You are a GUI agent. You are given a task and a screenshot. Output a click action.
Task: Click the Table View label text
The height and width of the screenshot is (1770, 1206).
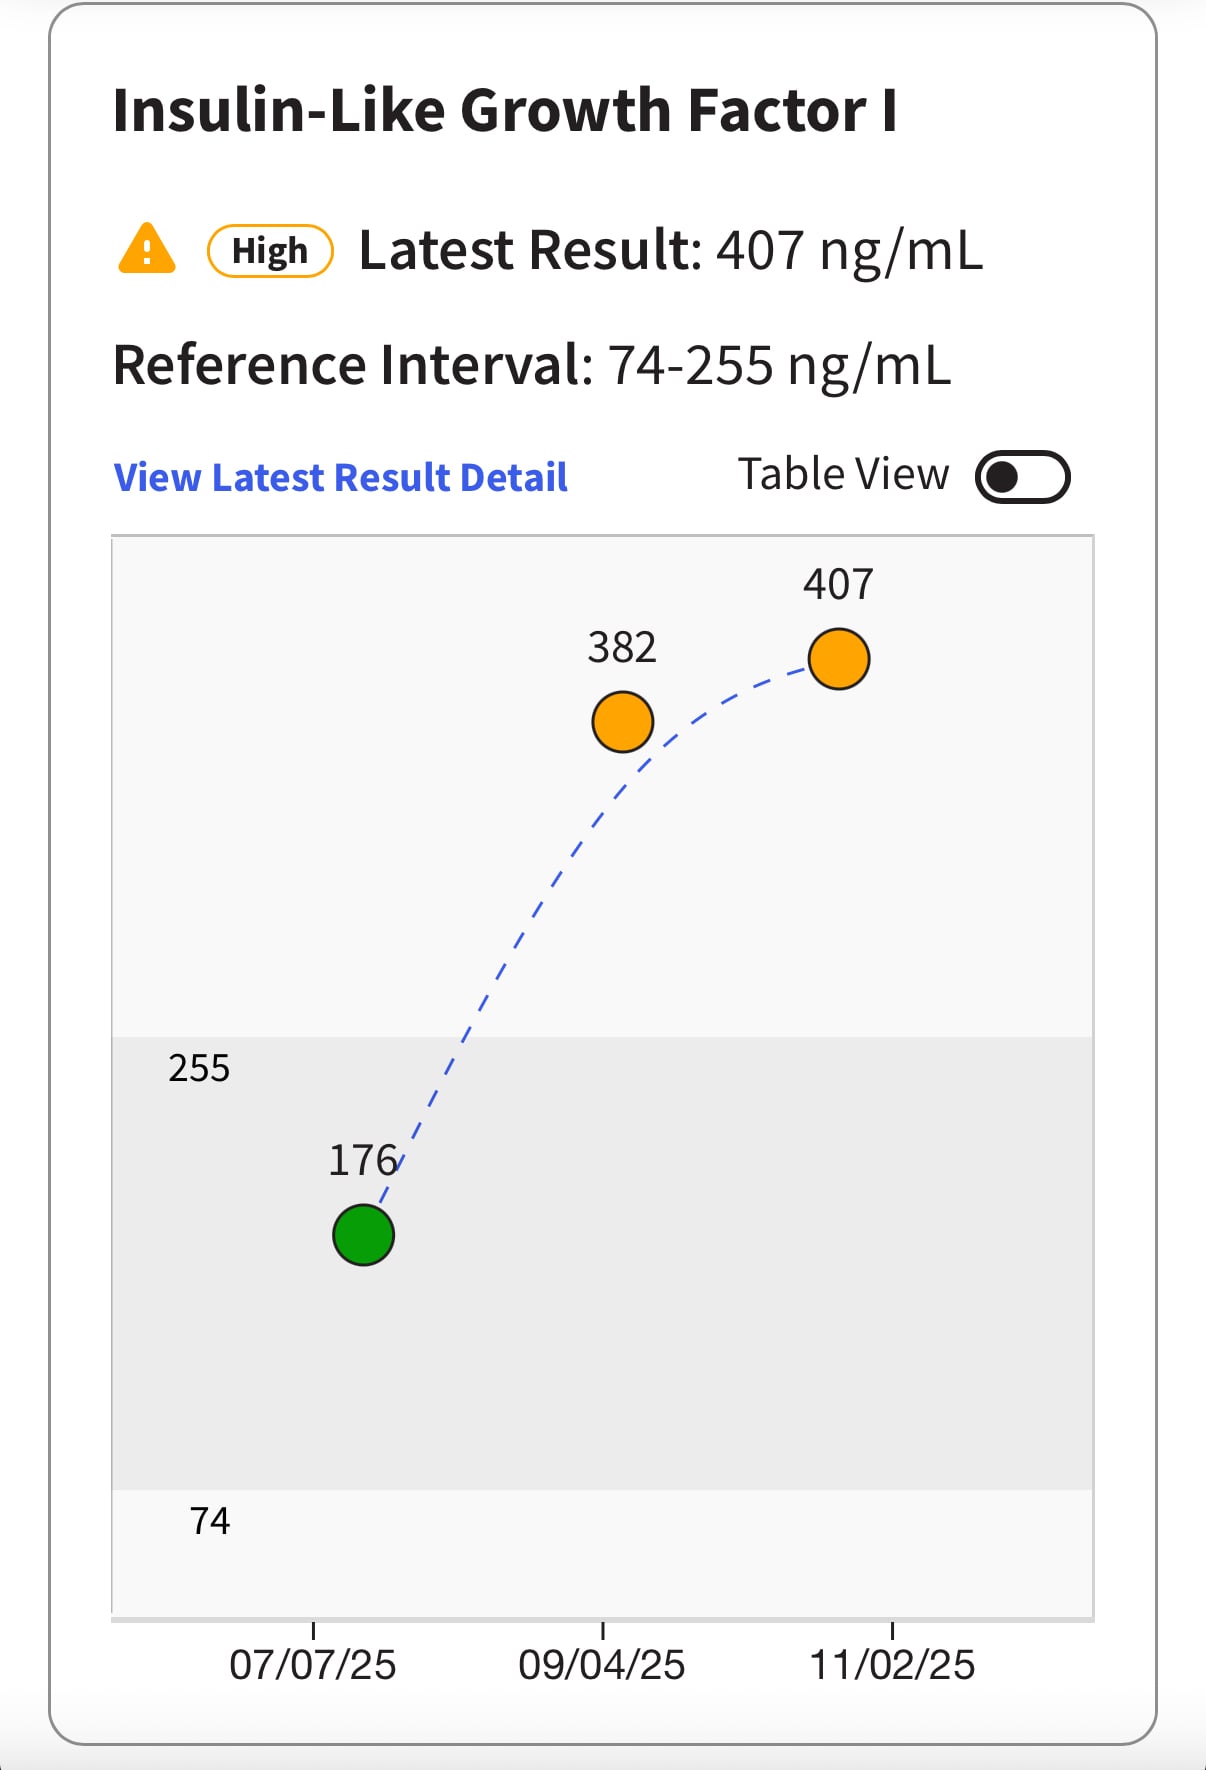pyautogui.click(x=843, y=474)
